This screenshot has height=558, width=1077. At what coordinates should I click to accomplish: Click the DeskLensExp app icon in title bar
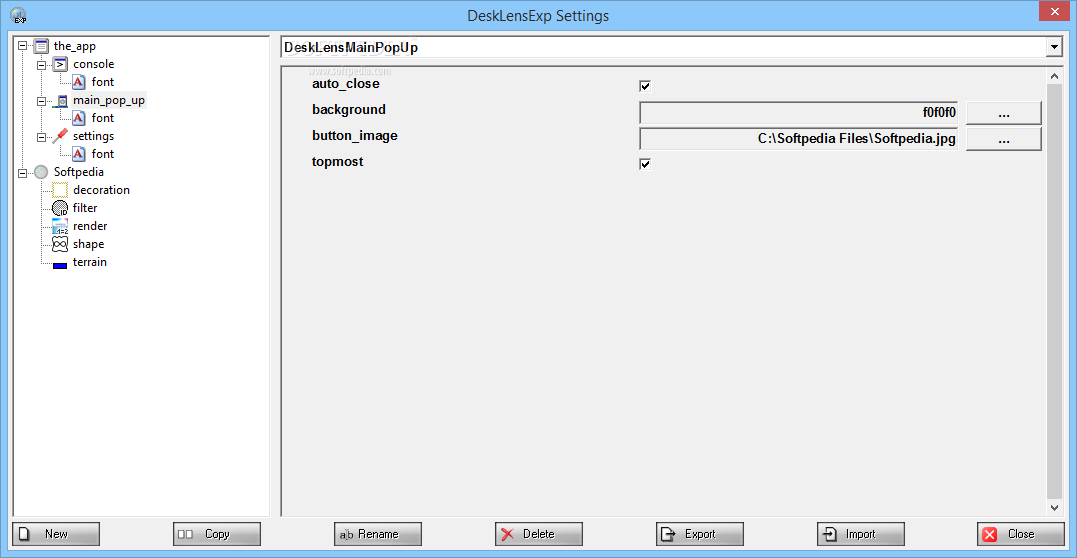pyautogui.click(x=19, y=14)
